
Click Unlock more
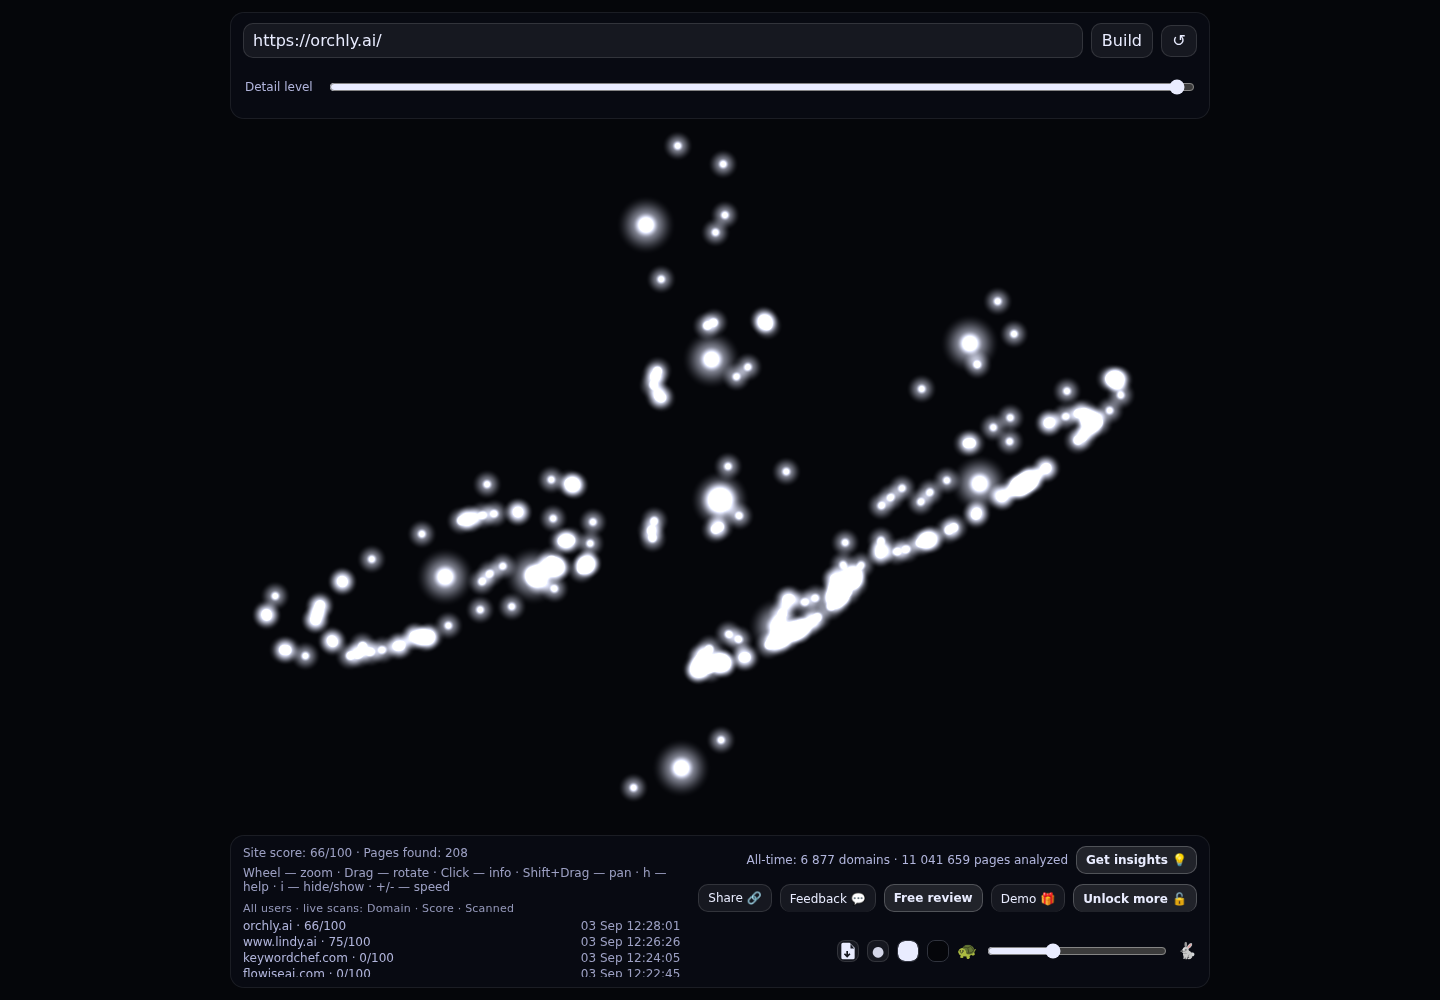pyautogui.click(x=1135, y=898)
